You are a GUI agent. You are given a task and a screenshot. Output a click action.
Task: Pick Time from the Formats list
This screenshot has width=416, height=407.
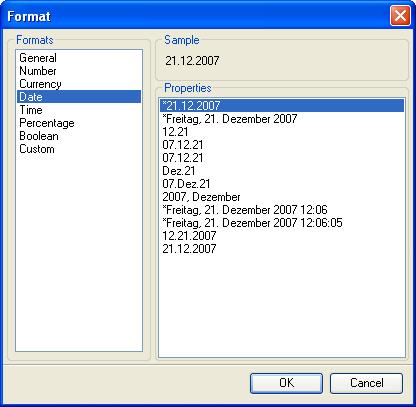coord(31,110)
